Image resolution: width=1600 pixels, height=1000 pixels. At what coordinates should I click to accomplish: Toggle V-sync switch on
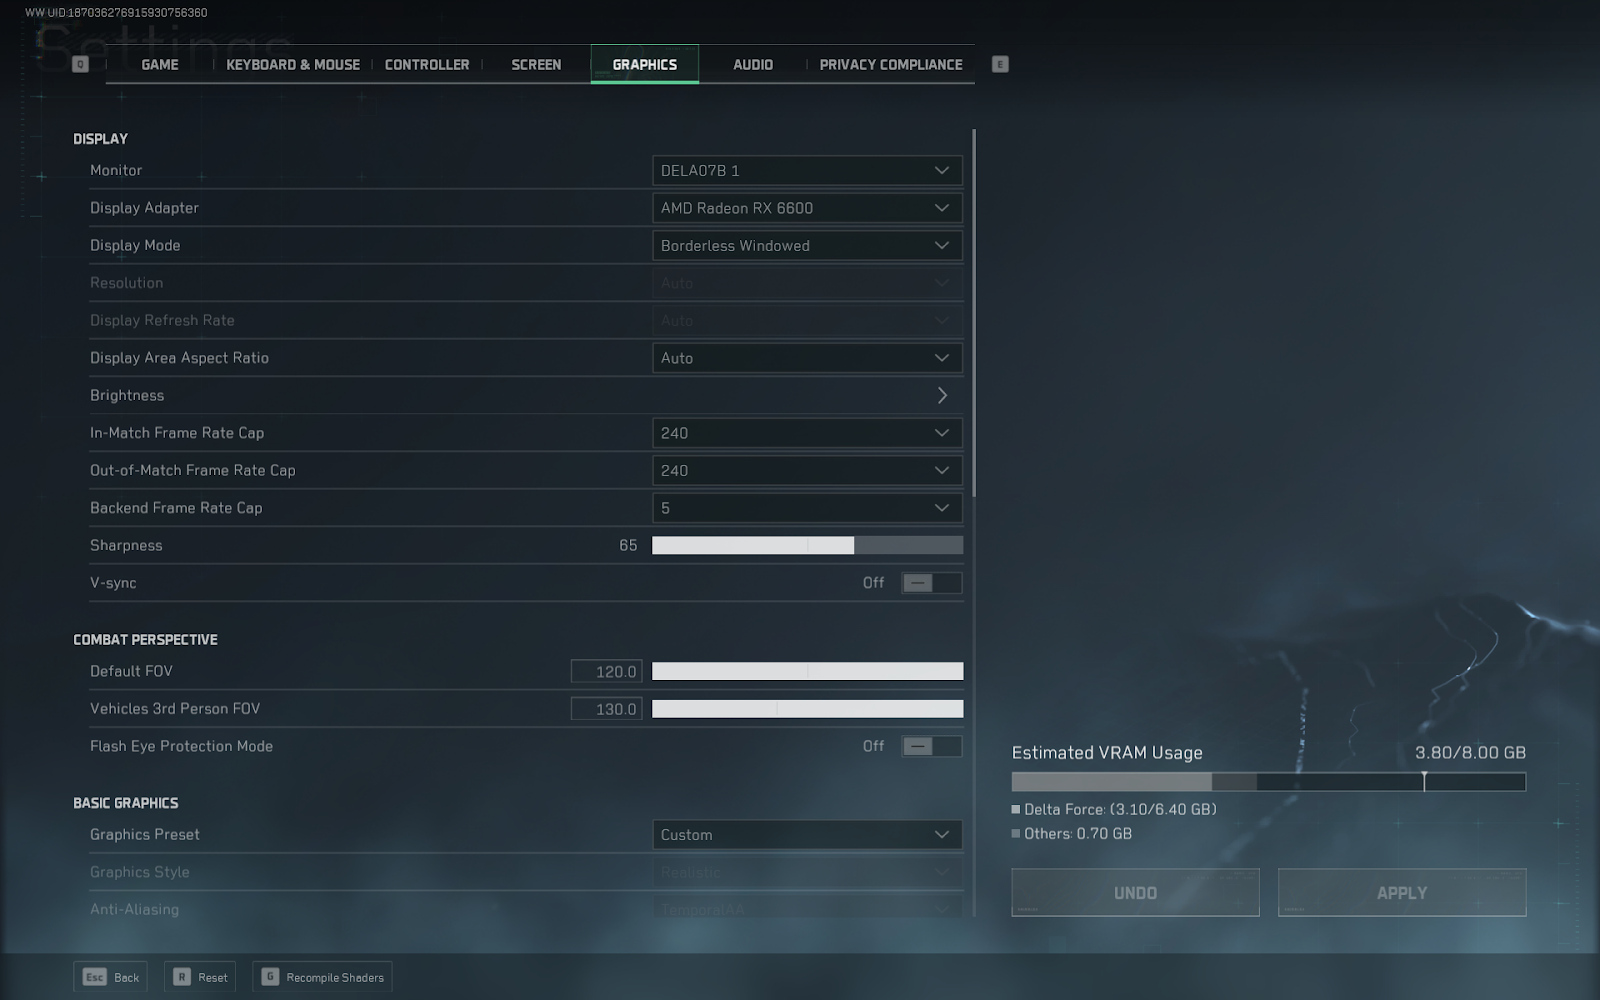pos(930,583)
